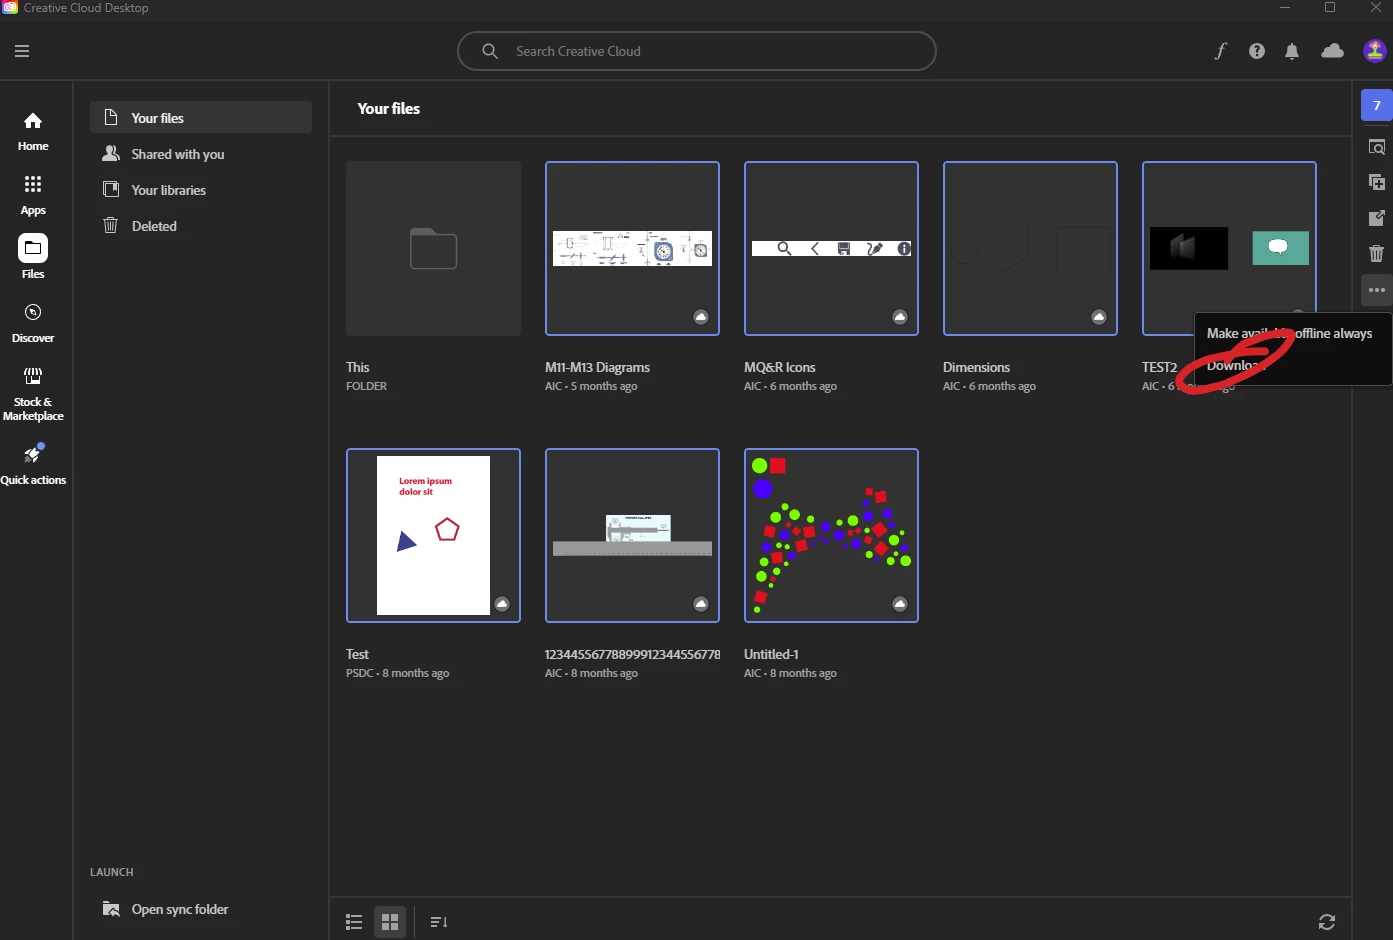
Task: Click the Untitled-1 file name
Action: coord(771,654)
